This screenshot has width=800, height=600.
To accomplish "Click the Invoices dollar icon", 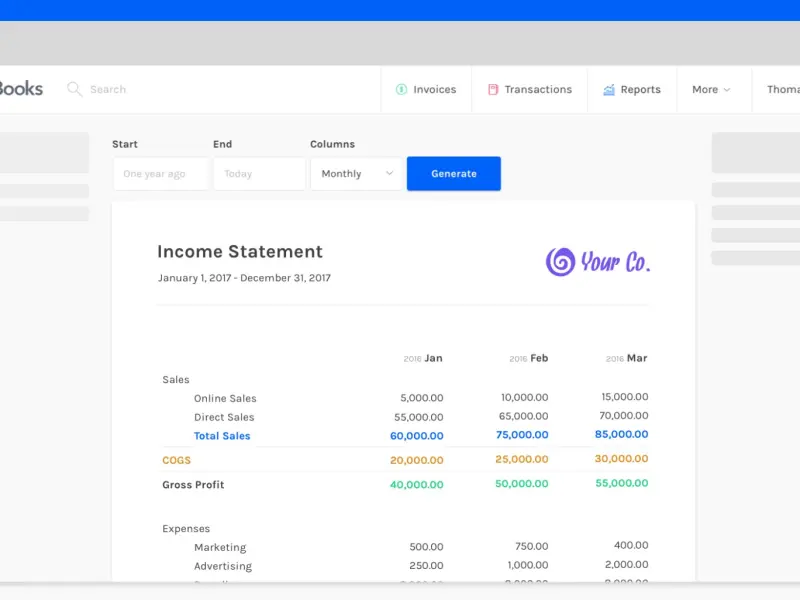I will click(x=401, y=89).
